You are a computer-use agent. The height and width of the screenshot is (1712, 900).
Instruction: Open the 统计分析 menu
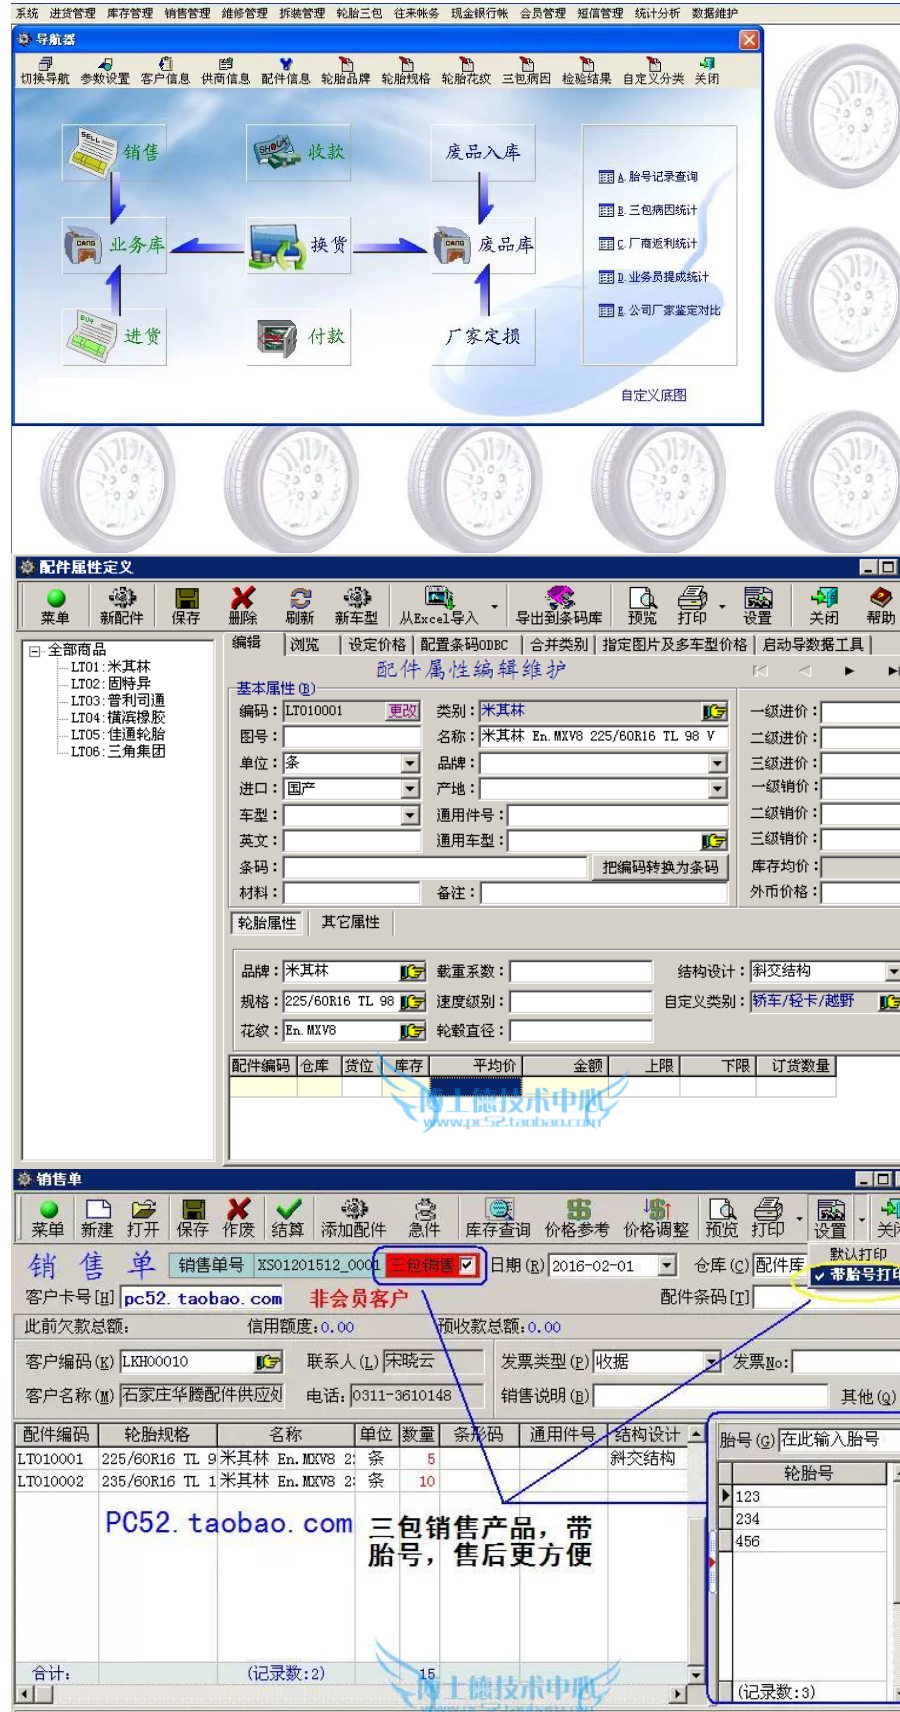point(657,13)
